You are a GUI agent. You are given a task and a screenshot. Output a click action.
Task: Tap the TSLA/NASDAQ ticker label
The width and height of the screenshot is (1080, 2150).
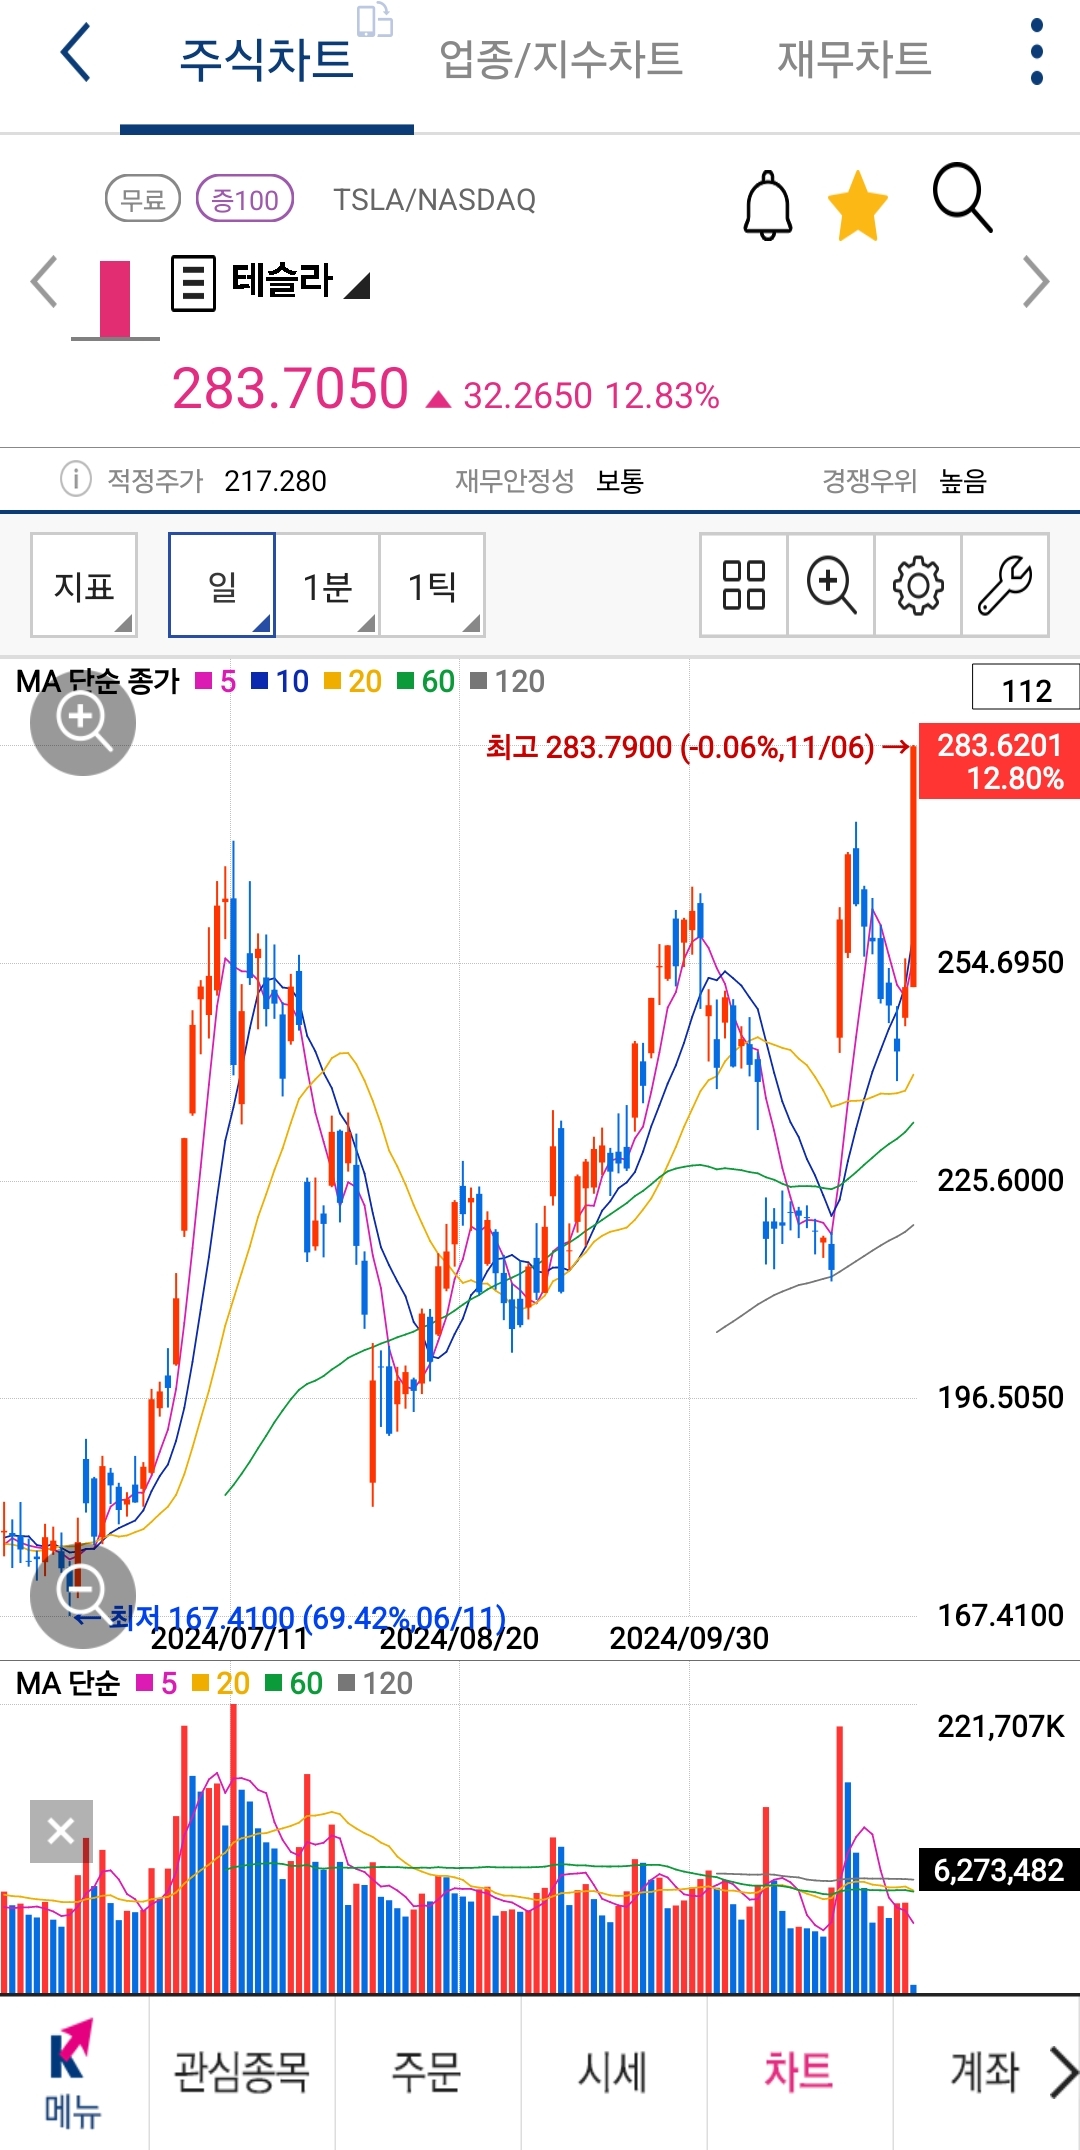click(434, 200)
